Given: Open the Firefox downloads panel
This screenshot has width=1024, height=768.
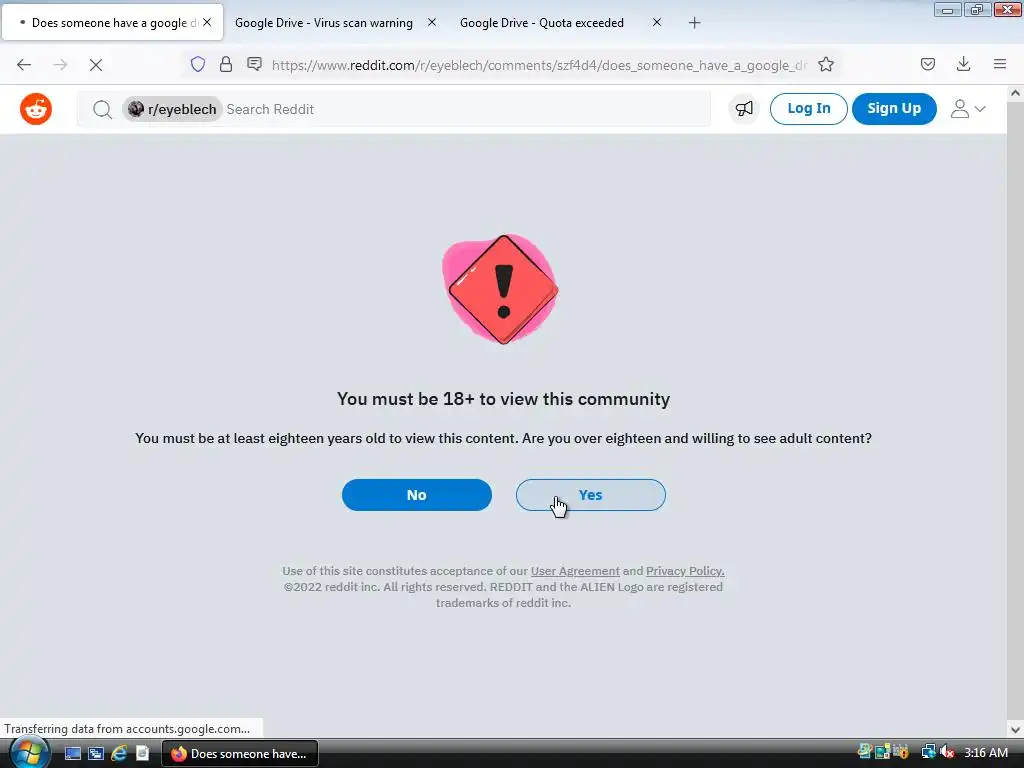Looking at the screenshot, I should pyautogui.click(x=963, y=64).
